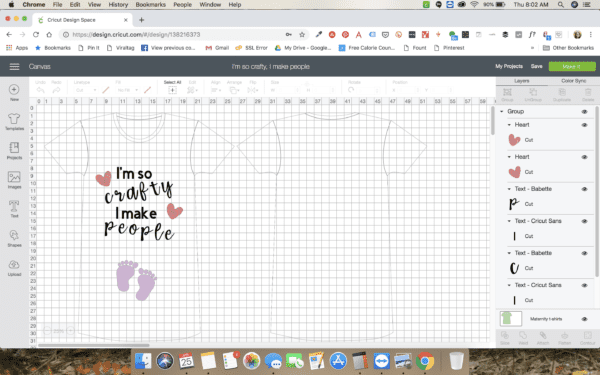The width and height of the screenshot is (600, 375).
Task: Open the Templates panel in left sidebar
Action: click(14, 121)
